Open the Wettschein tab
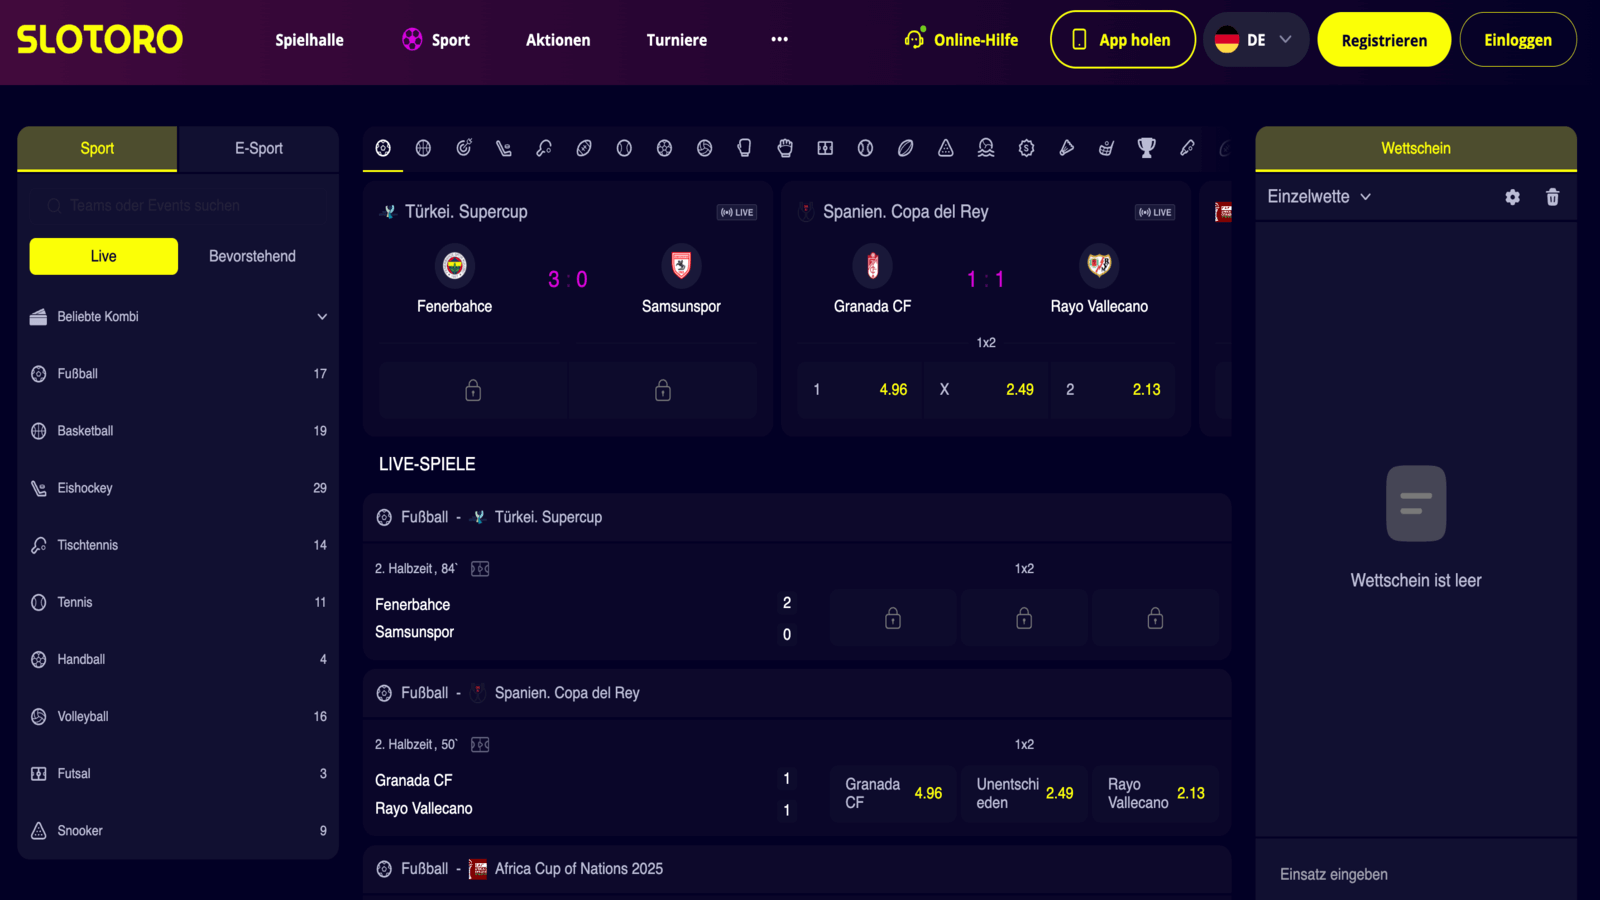Image resolution: width=1600 pixels, height=900 pixels. click(x=1416, y=148)
